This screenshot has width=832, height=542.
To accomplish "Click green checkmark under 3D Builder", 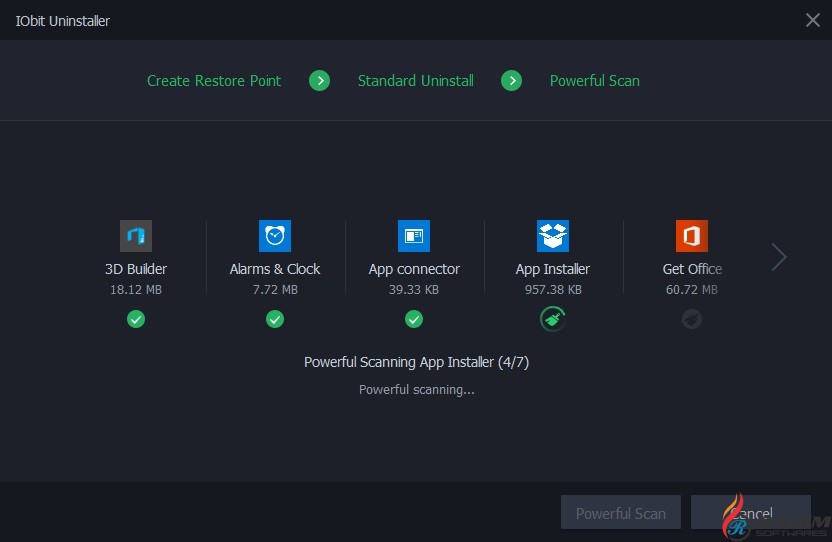I will tap(136, 319).
